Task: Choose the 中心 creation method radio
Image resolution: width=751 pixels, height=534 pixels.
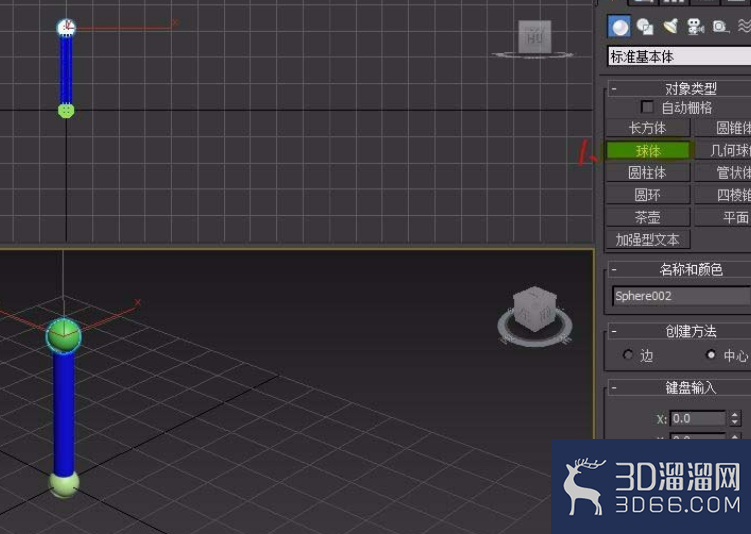Action: 711,355
